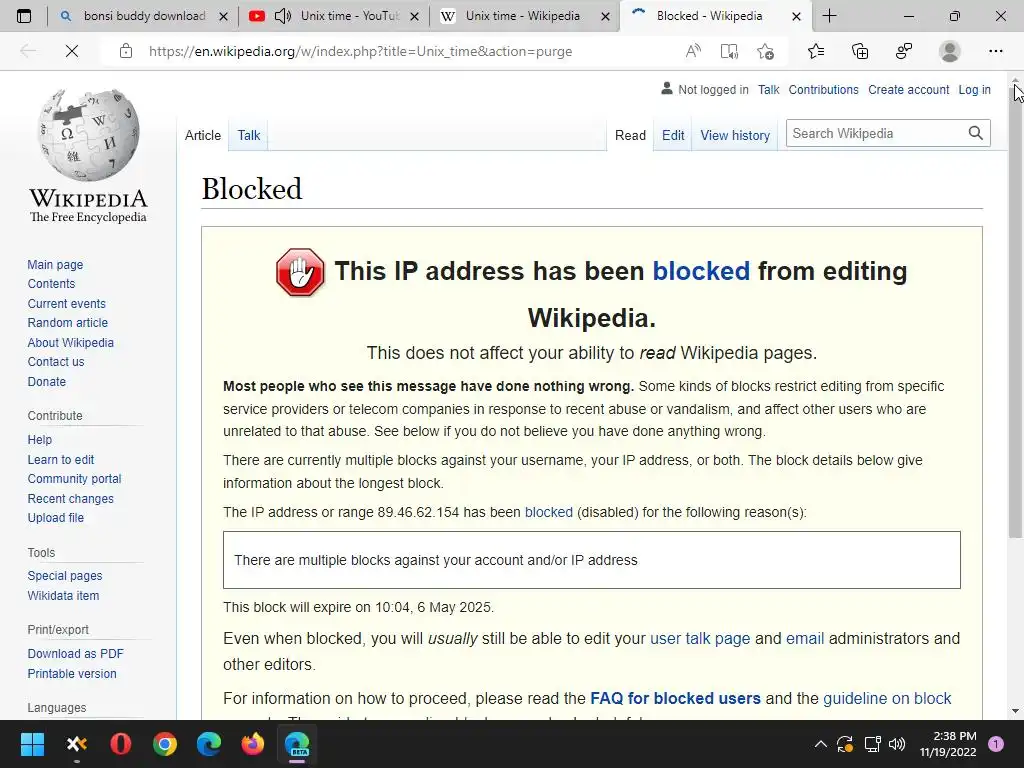1024x768 pixels.
Task: Add this page to favorites
Action: [x=765, y=51]
